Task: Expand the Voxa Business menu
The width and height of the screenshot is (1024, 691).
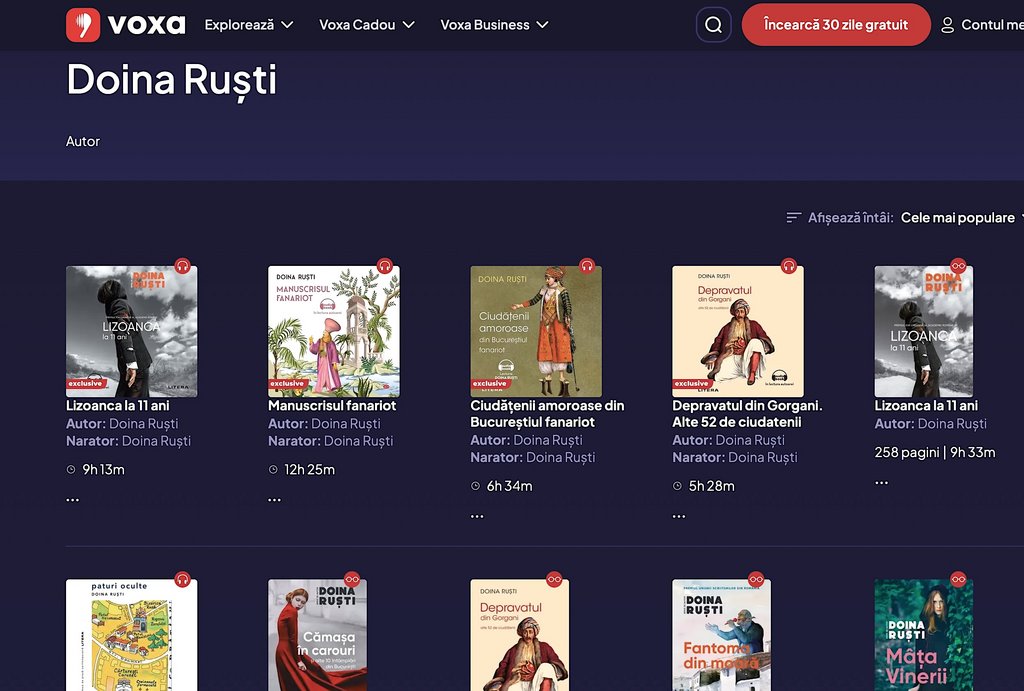Action: click(x=494, y=25)
